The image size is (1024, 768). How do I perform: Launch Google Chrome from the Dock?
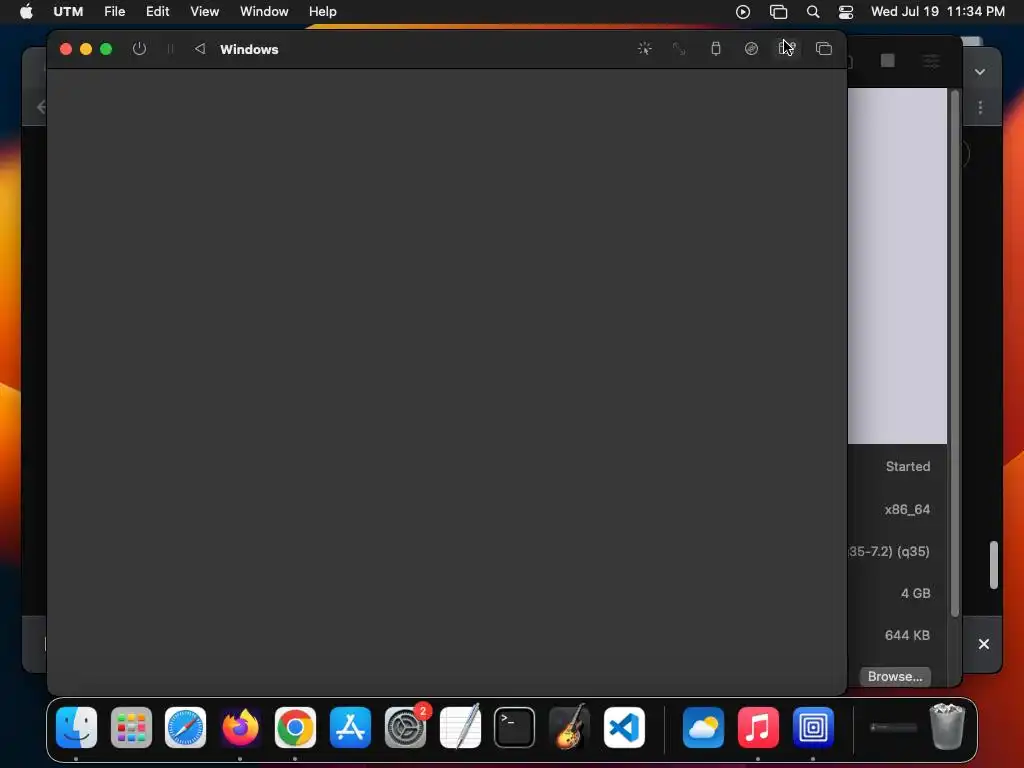tap(295, 728)
